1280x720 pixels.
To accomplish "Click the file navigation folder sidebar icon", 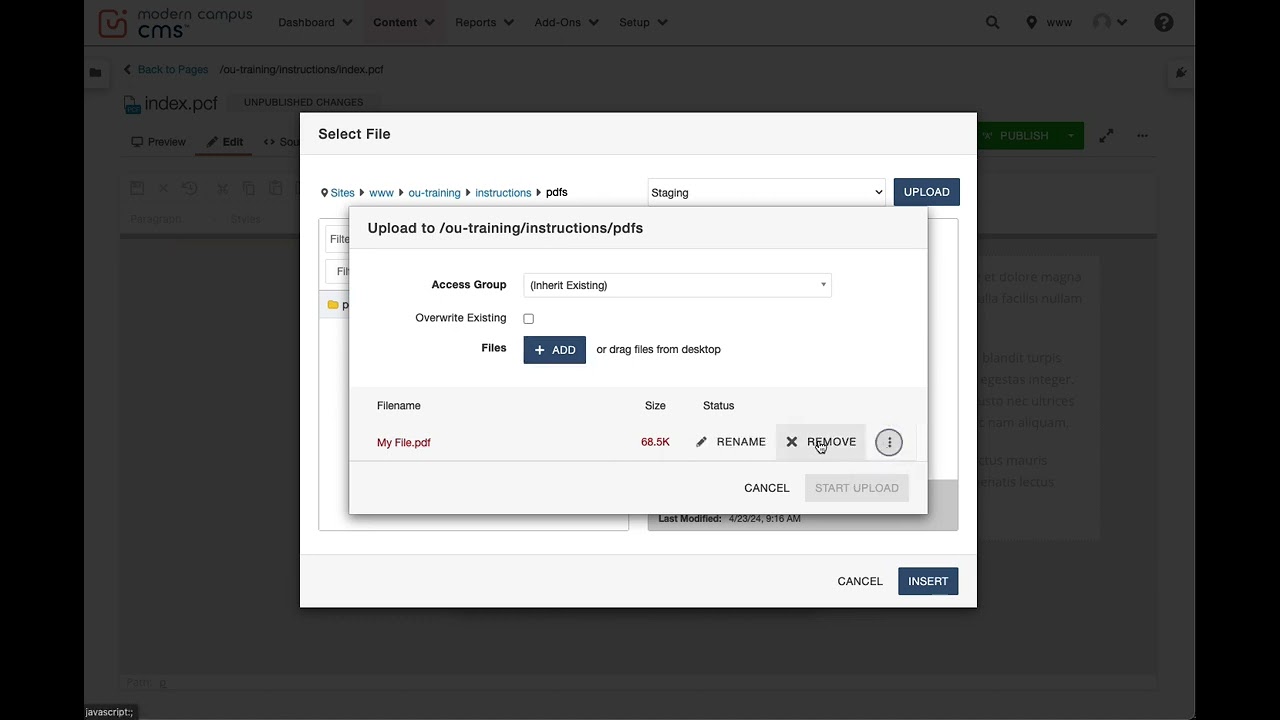I will coord(95,72).
